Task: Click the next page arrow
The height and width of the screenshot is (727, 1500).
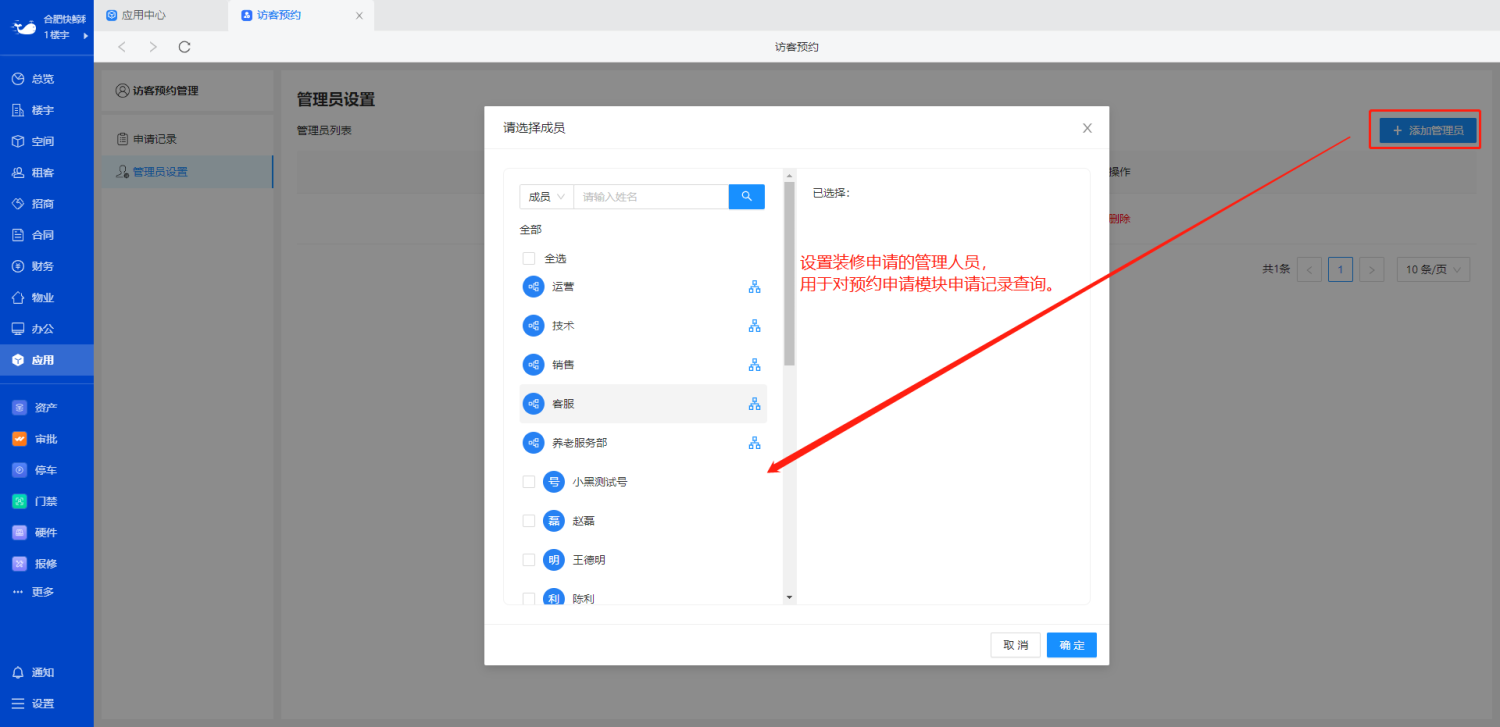Action: click(1372, 269)
